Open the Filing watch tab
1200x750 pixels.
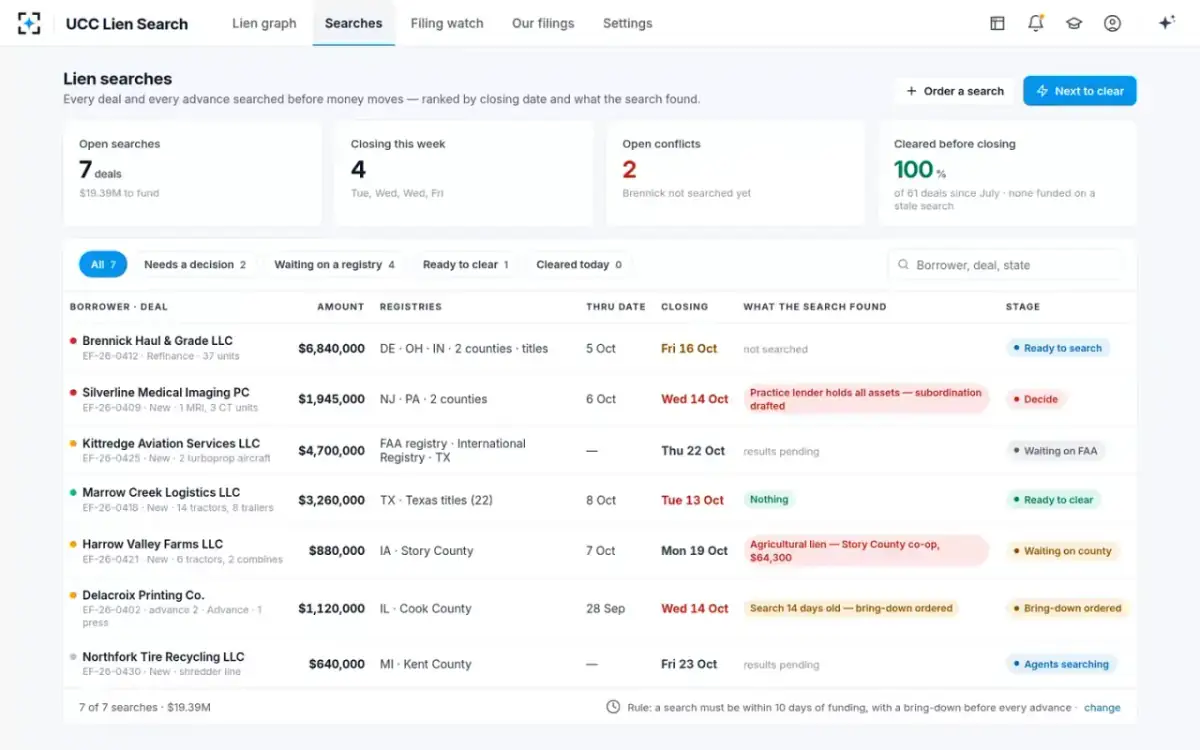(x=447, y=23)
